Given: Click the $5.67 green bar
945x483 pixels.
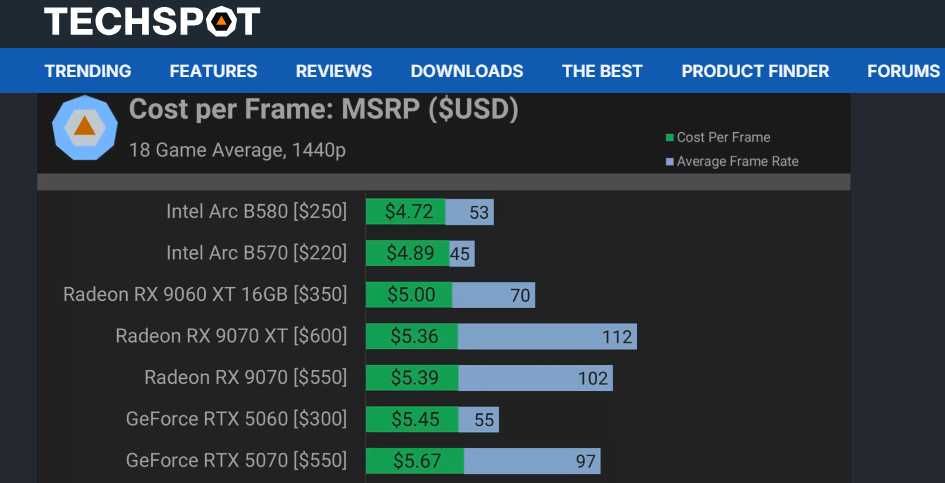Looking at the screenshot, I should point(415,461).
